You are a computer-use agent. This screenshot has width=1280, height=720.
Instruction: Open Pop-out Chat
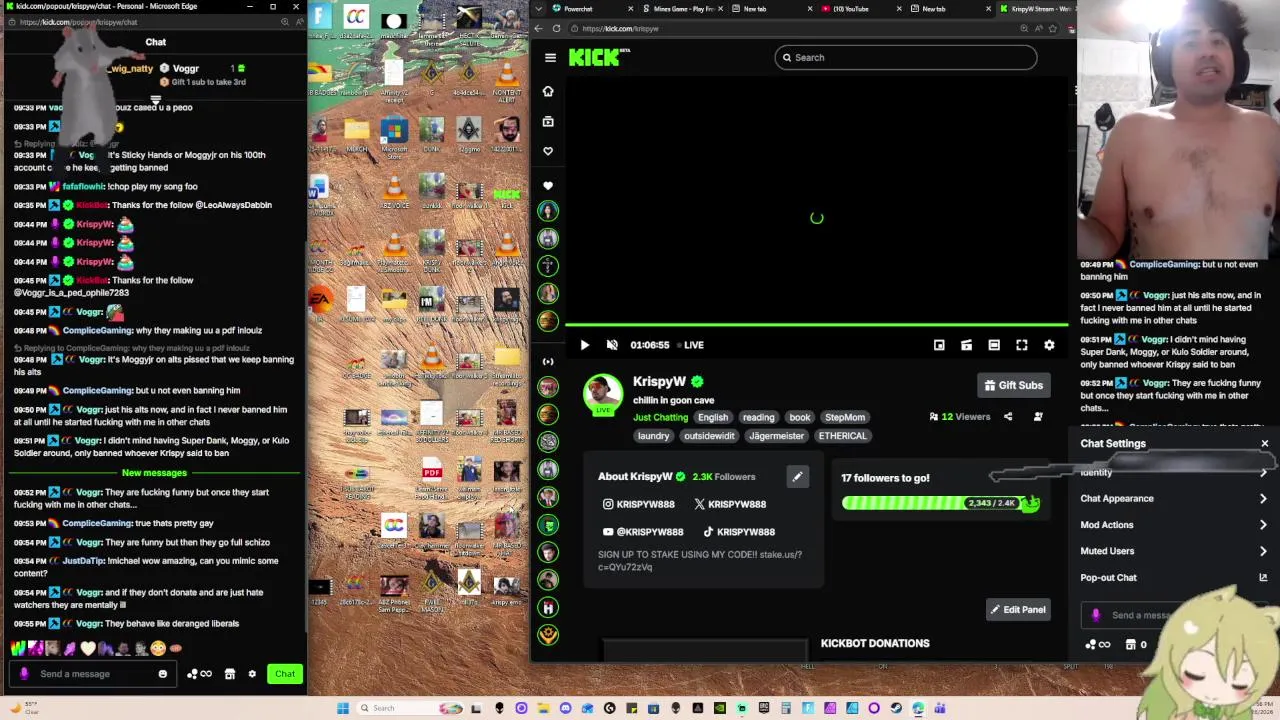pyautogui.click(x=1173, y=577)
